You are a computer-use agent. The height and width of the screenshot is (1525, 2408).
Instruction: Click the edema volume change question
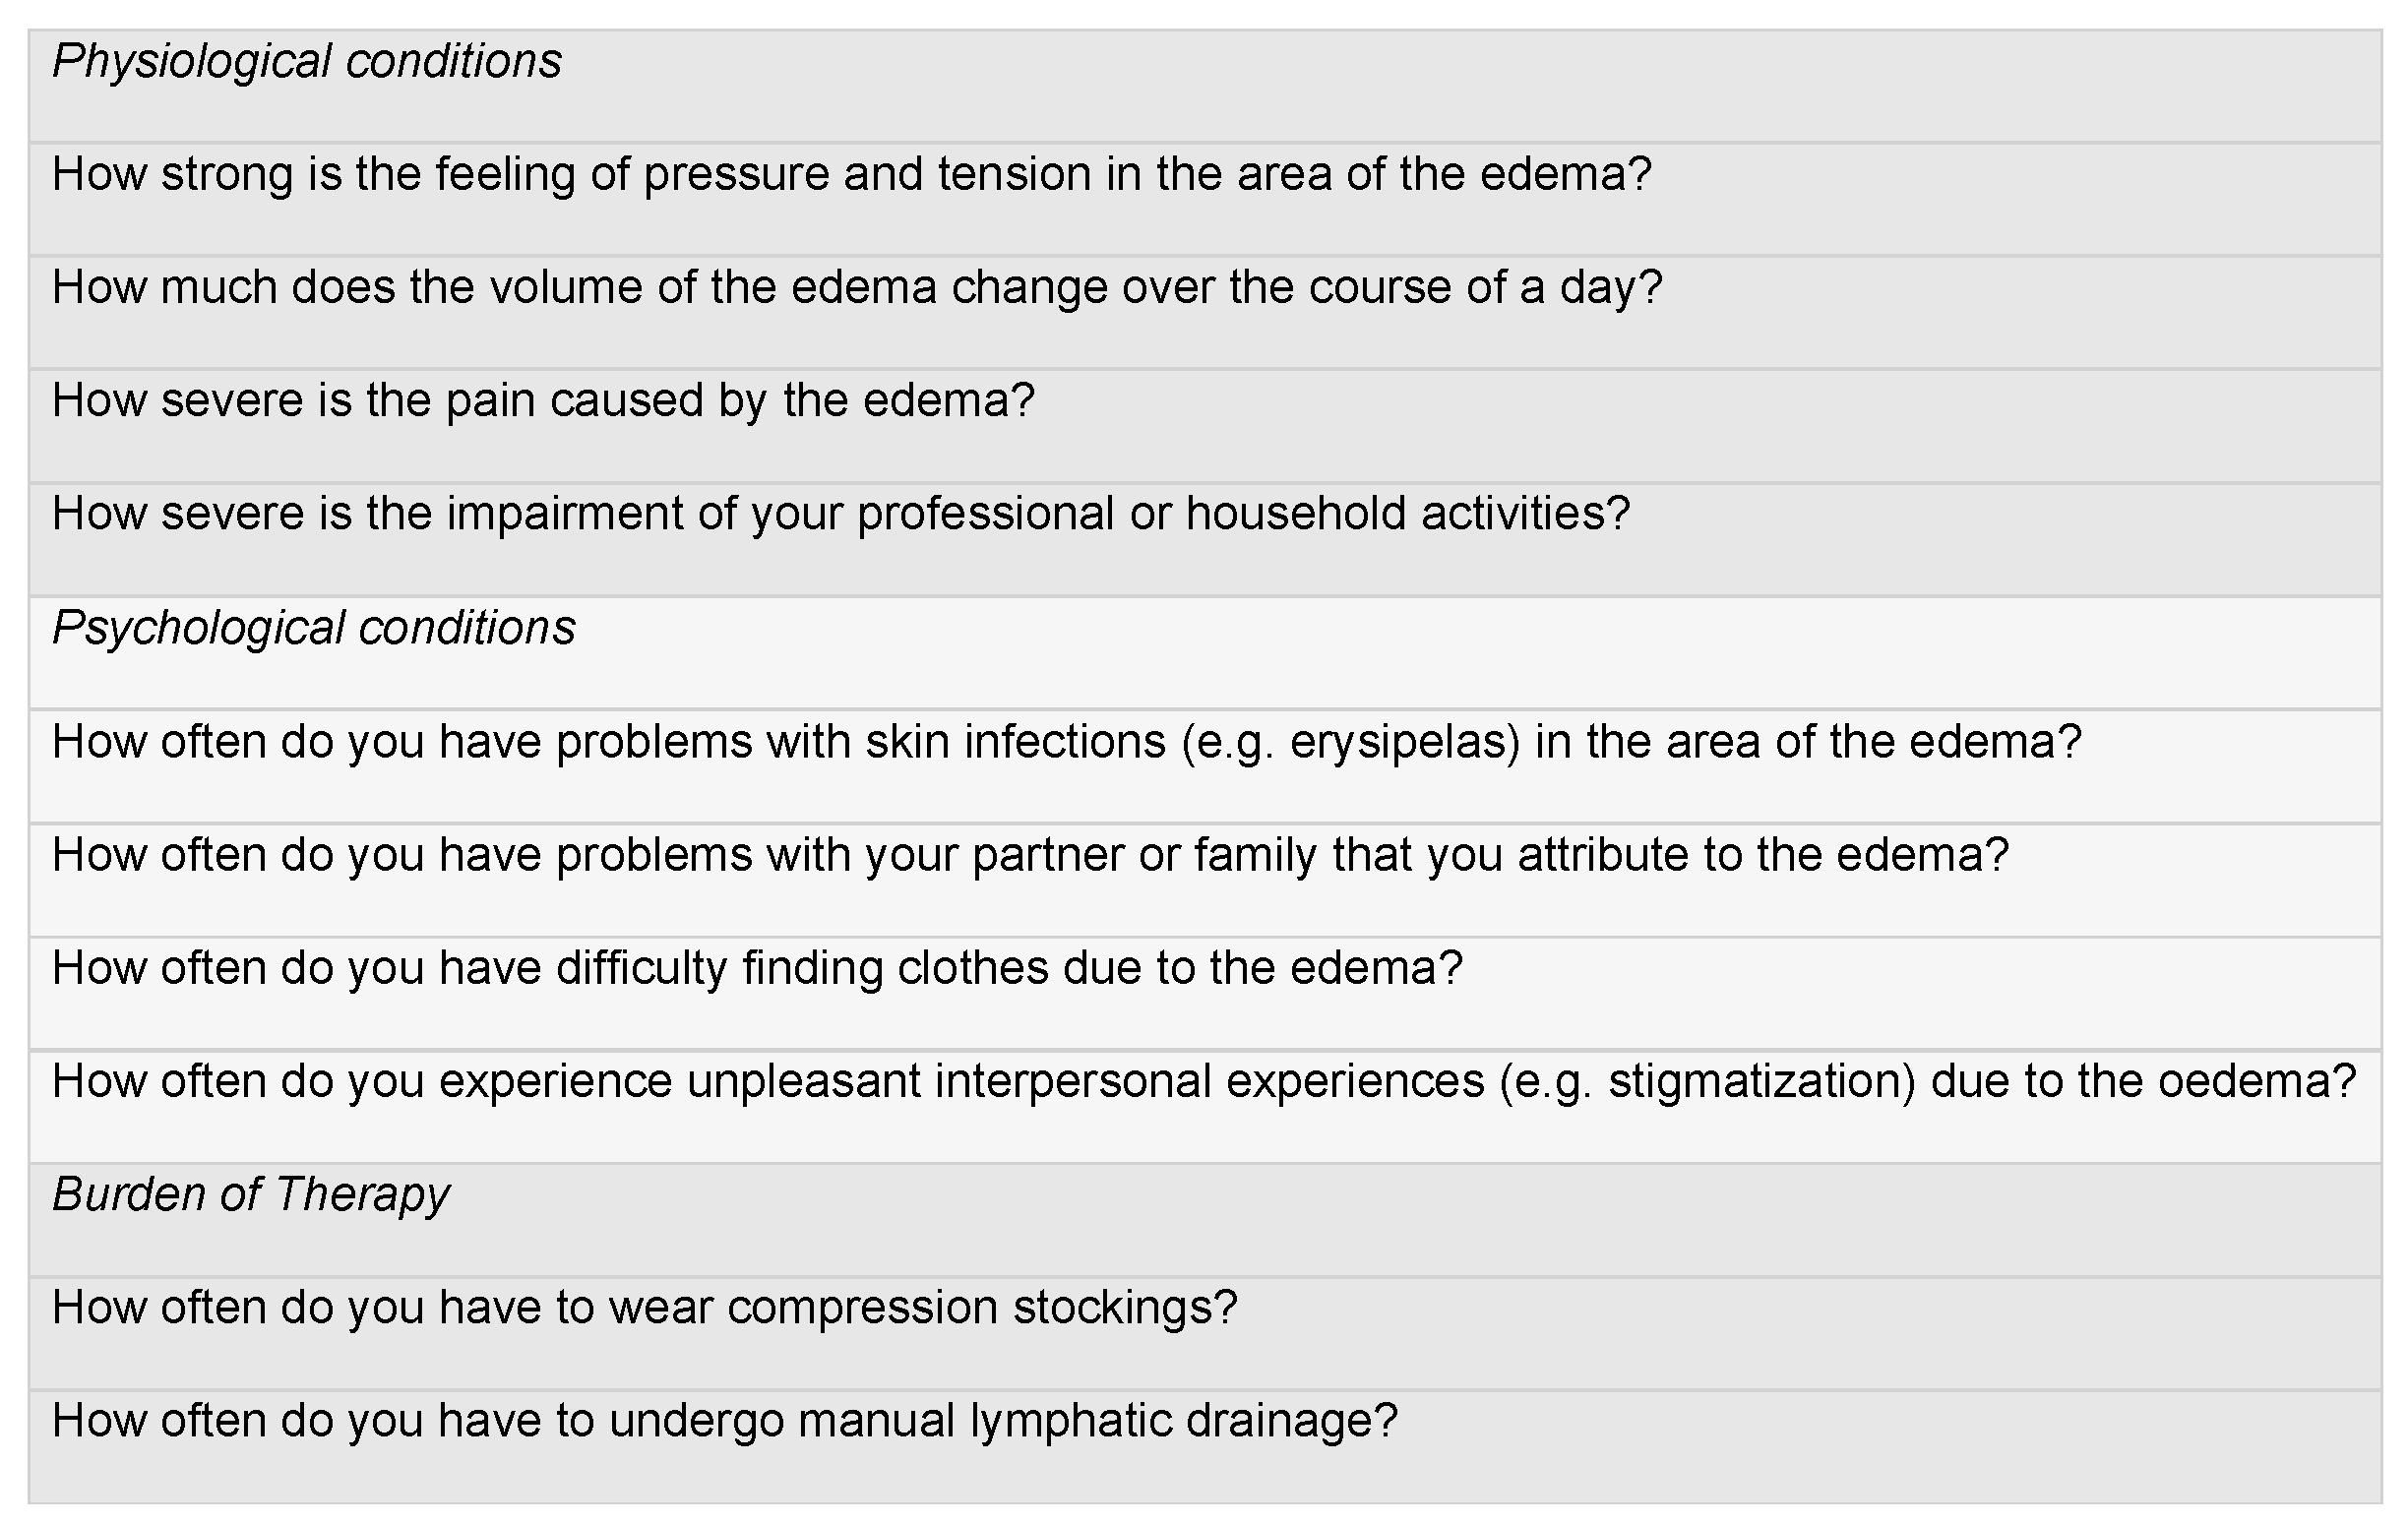(x=856, y=288)
